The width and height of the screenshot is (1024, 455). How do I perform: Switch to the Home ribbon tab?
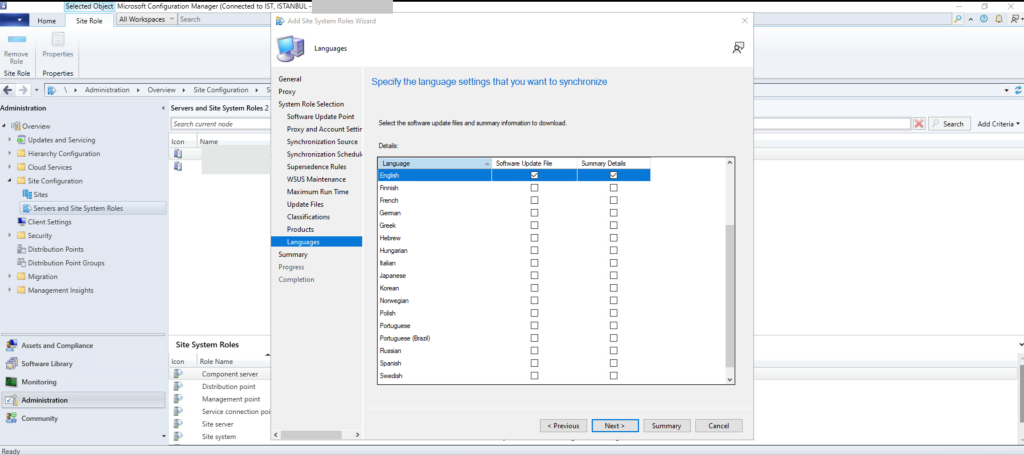tap(46, 20)
